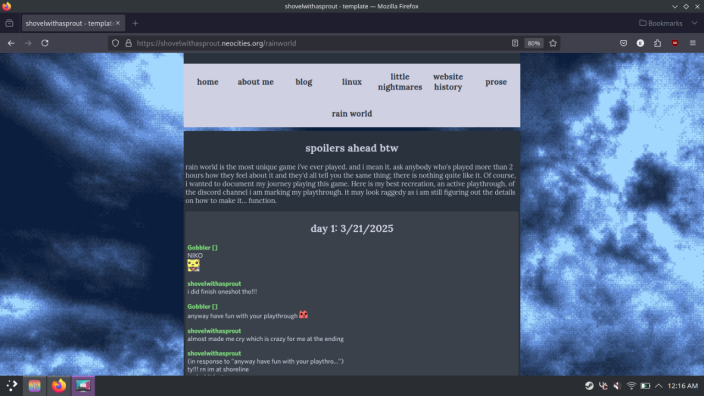This screenshot has width=704, height=396.
Task: Bookmark this page with the star icon
Action: tap(553, 43)
